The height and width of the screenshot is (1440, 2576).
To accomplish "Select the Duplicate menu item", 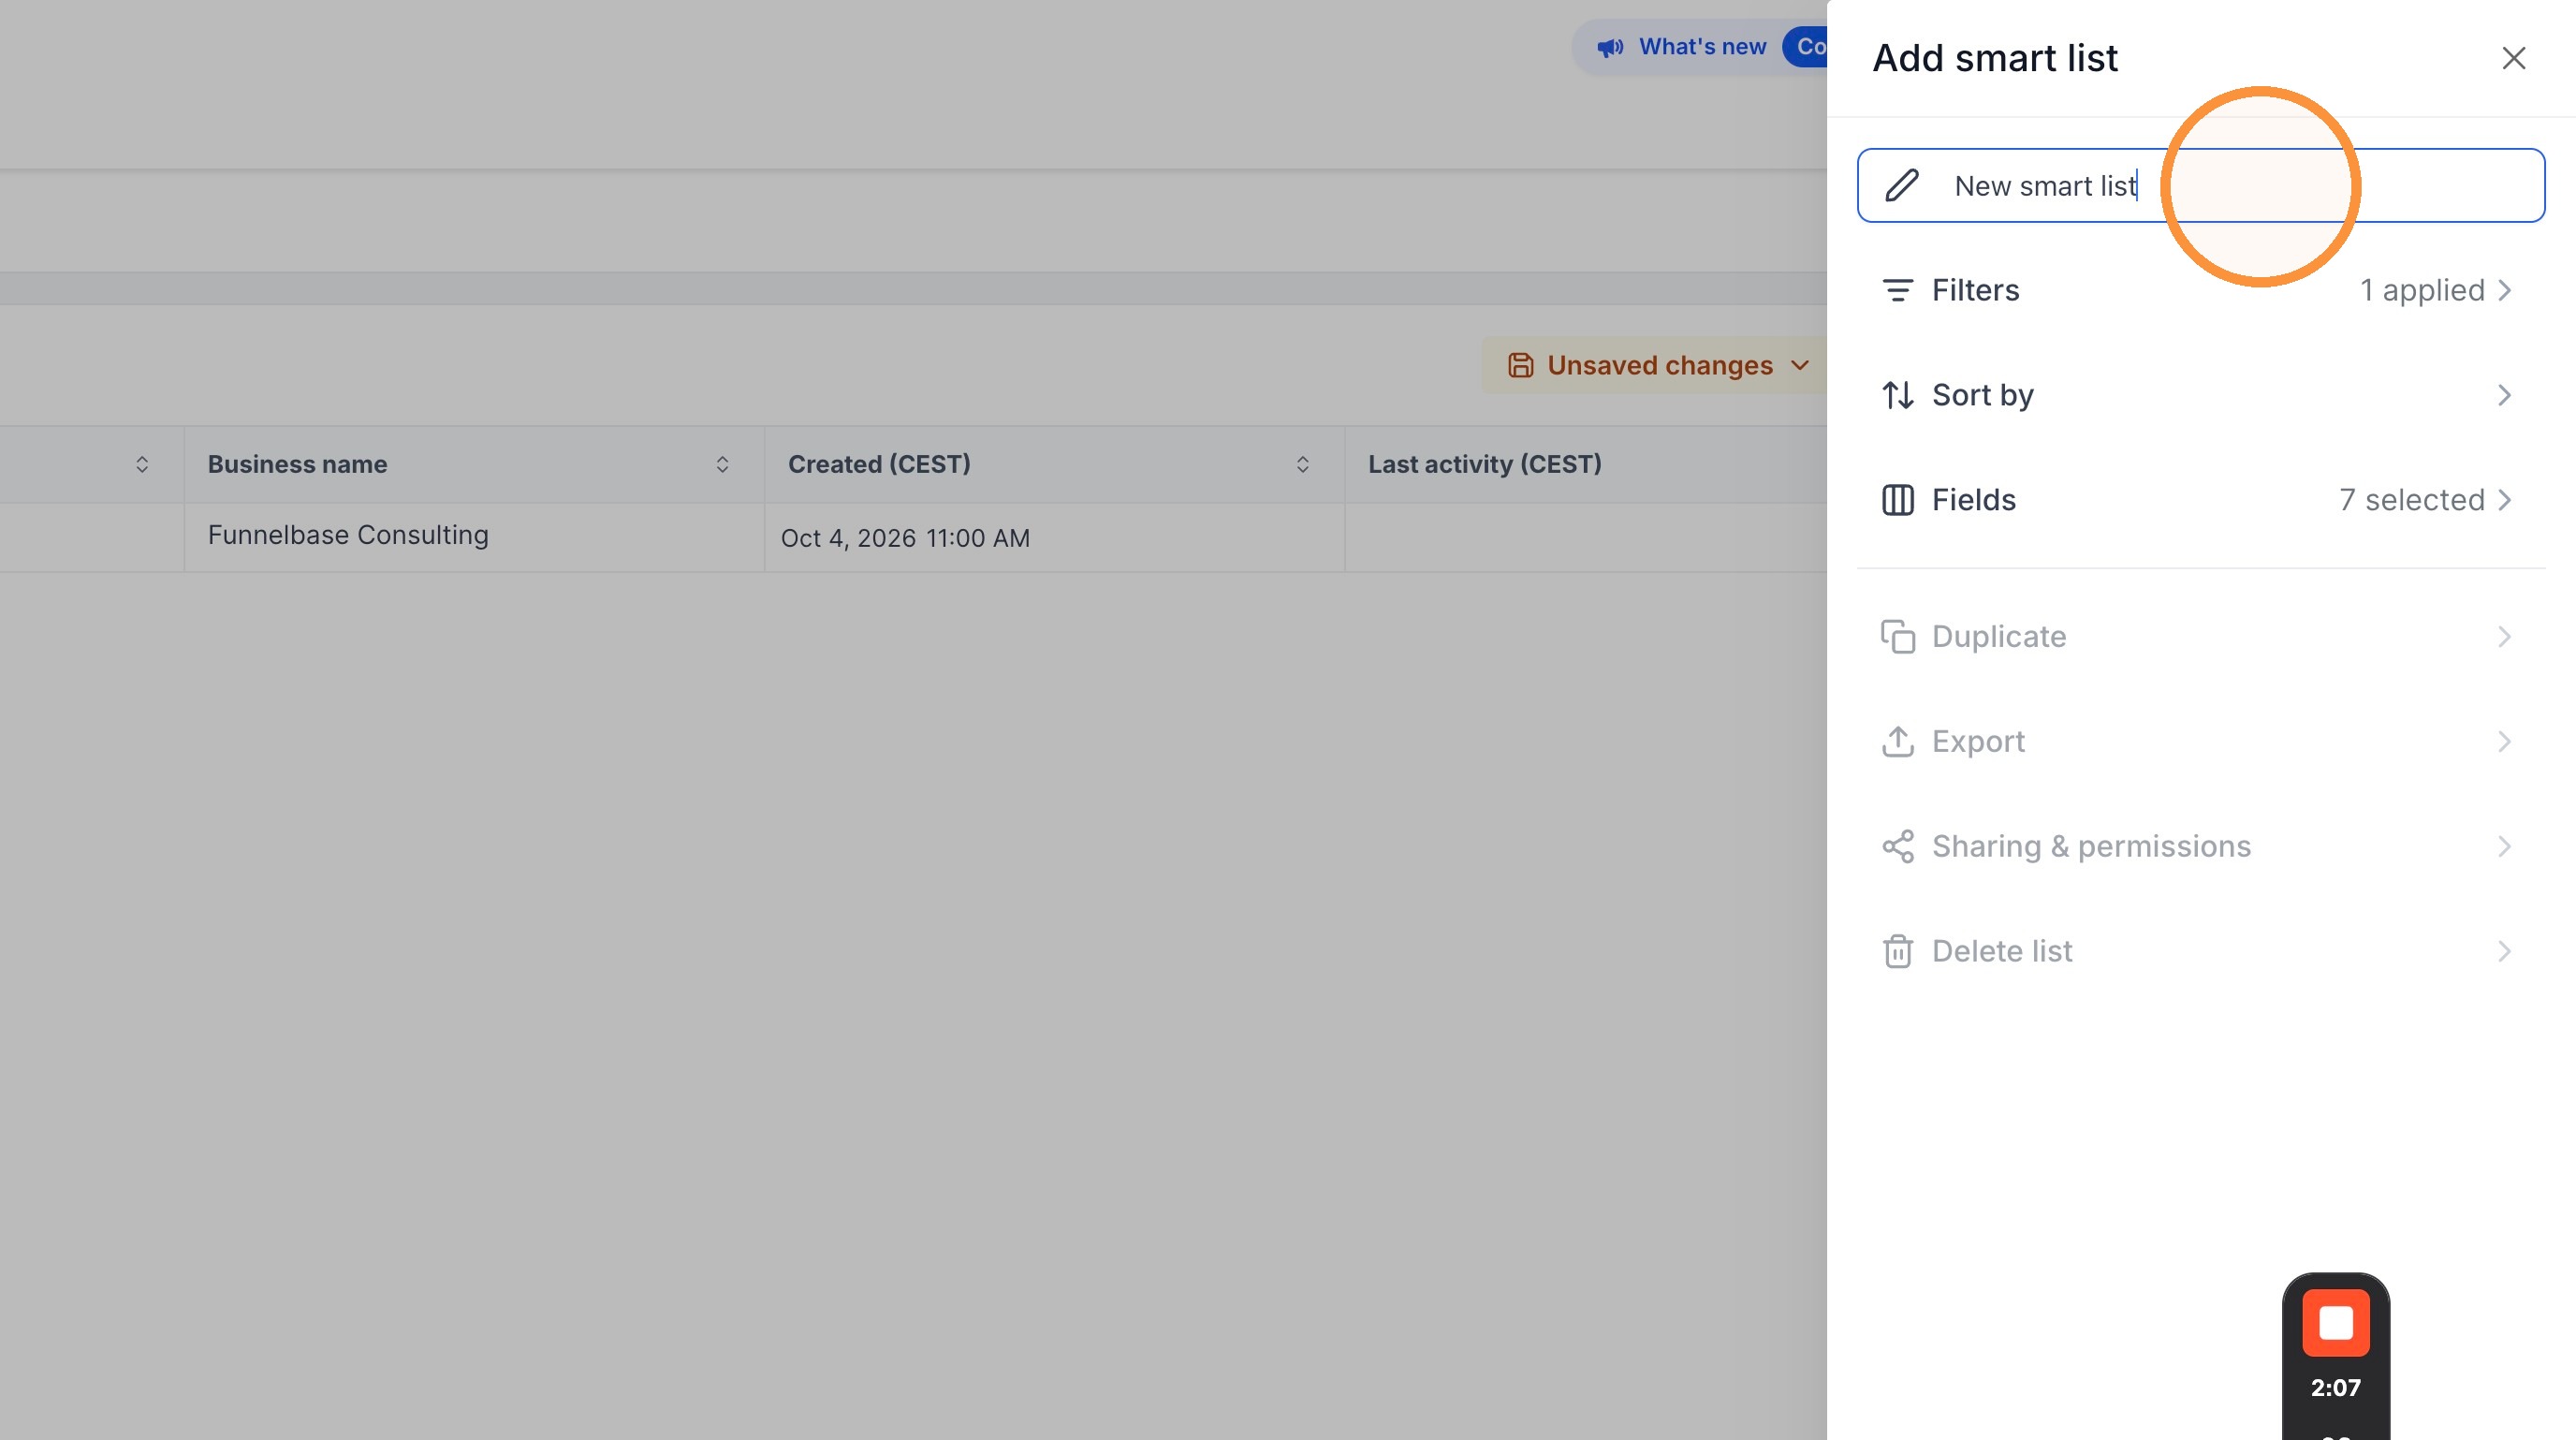I will 2200,637.
